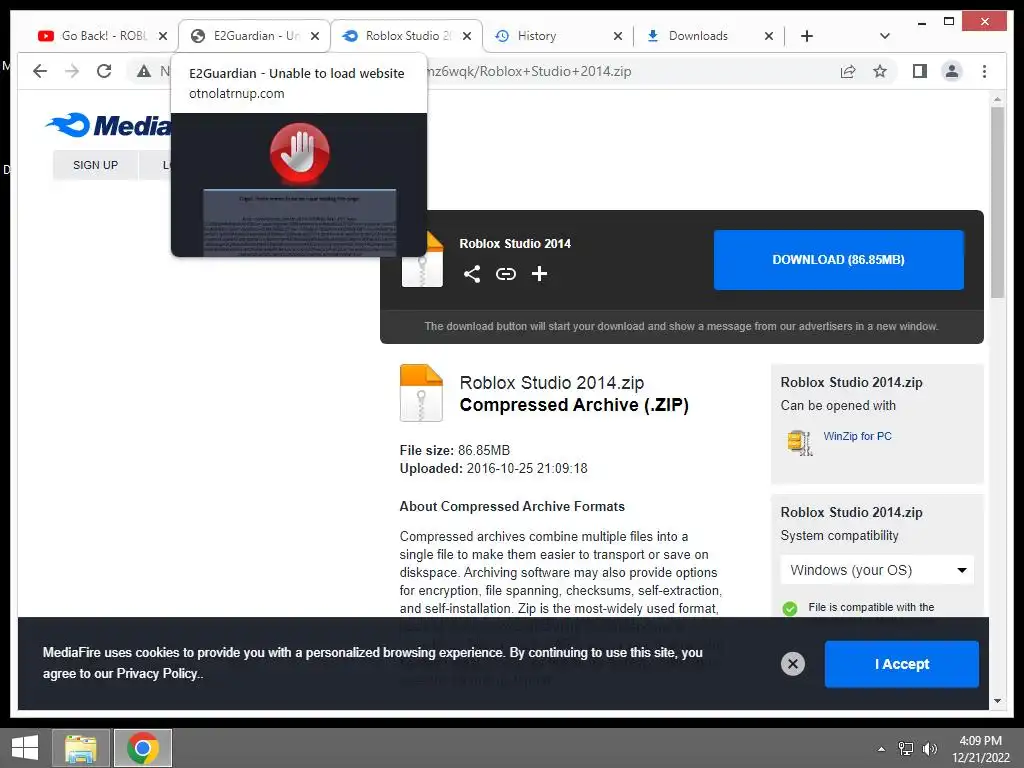This screenshot has width=1024, height=768.
Task: Click the 'File size: 86.85MB' text
Action: [455, 451]
